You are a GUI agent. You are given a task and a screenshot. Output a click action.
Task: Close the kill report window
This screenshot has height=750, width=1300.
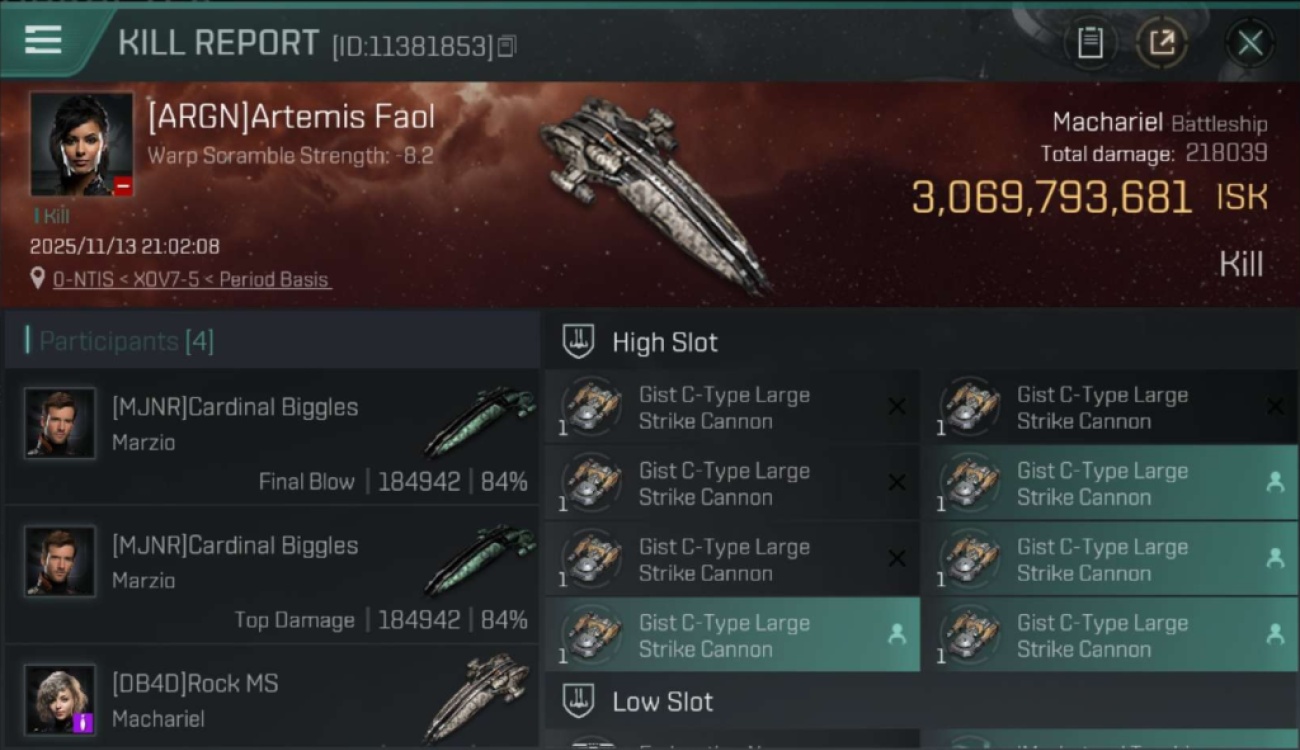pyautogui.click(x=1250, y=43)
